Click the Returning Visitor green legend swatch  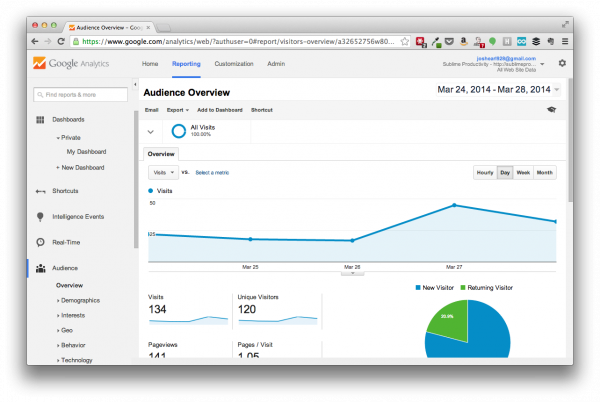463,288
